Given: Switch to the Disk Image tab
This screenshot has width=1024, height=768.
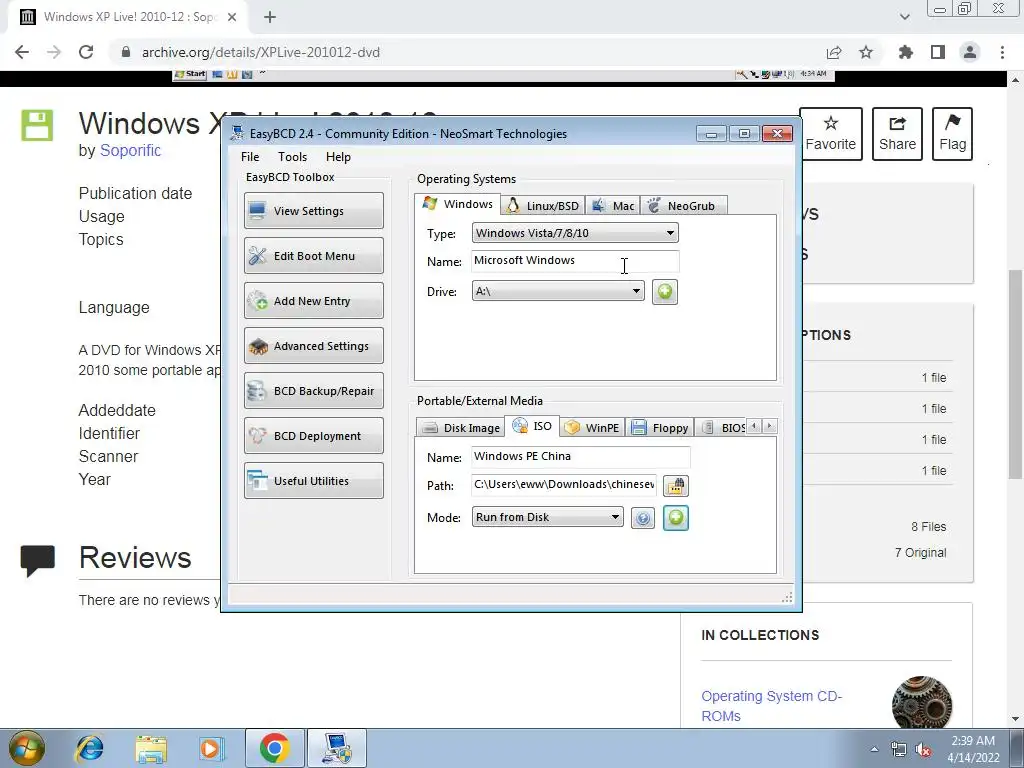Looking at the screenshot, I should tap(460, 428).
